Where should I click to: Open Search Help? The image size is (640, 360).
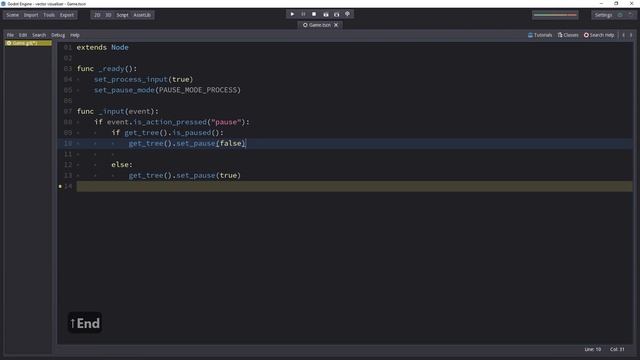pyautogui.click(x=599, y=35)
